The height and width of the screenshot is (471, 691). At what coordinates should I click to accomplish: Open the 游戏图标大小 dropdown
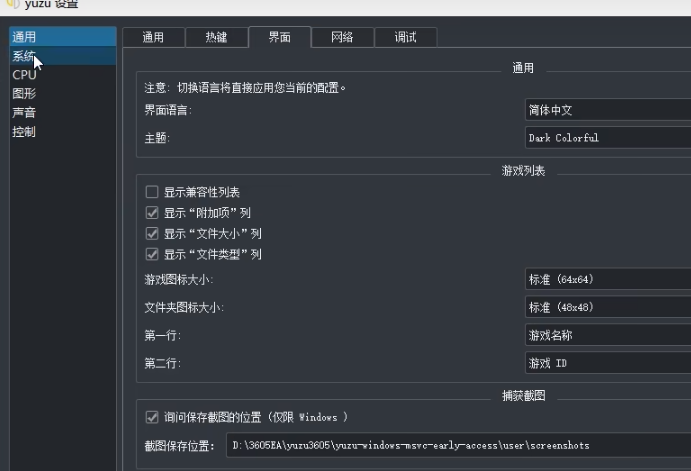click(x=607, y=280)
